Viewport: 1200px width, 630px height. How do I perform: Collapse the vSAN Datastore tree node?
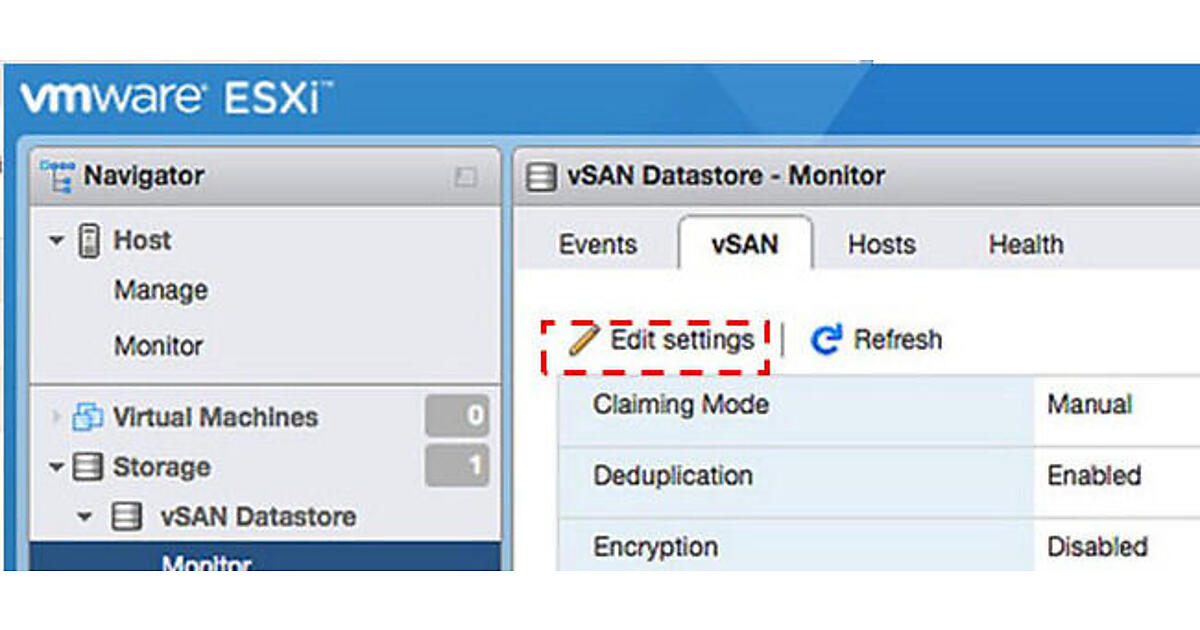click(86, 517)
